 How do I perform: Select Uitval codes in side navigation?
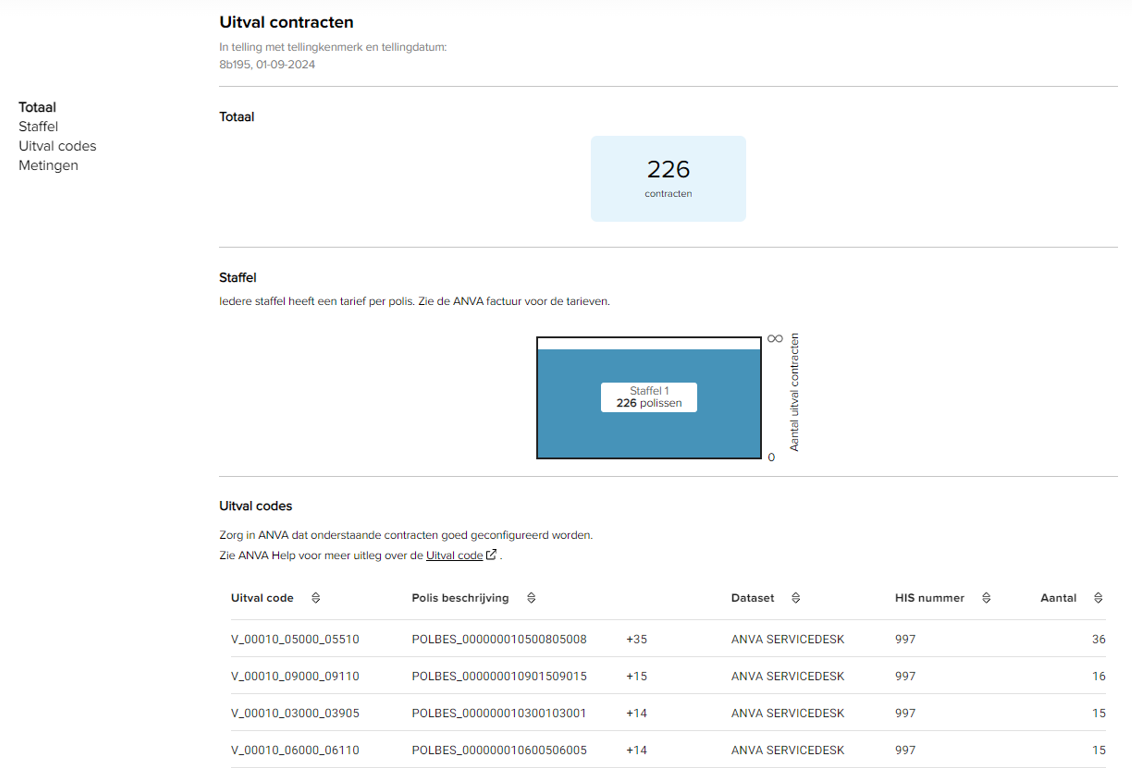(x=57, y=146)
